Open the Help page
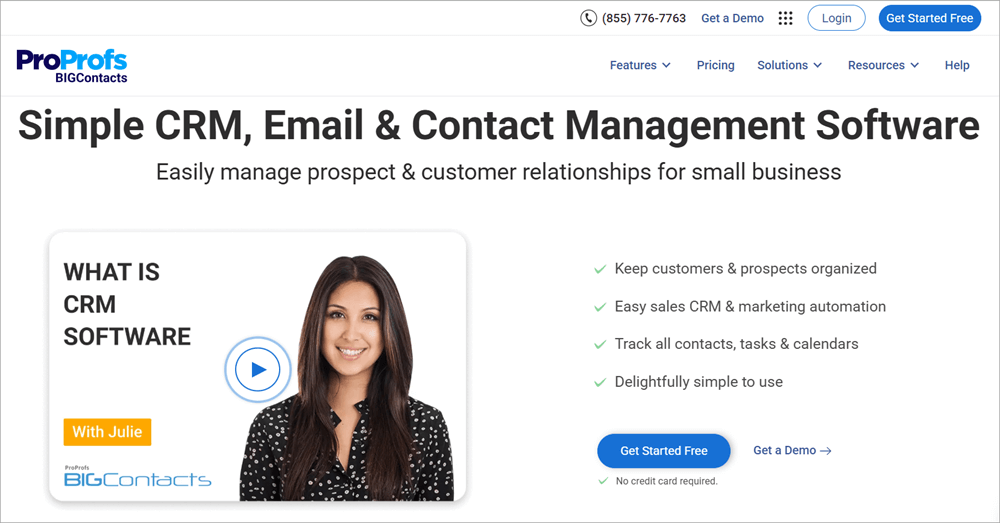 tap(957, 65)
